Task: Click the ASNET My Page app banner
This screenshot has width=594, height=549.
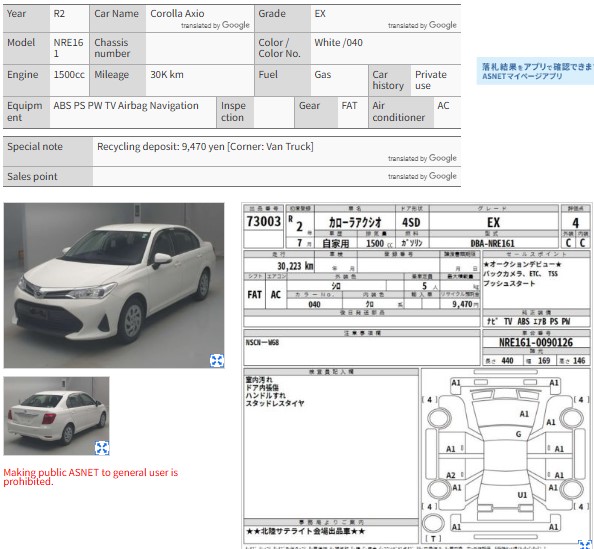Action: [x=535, y=71]
